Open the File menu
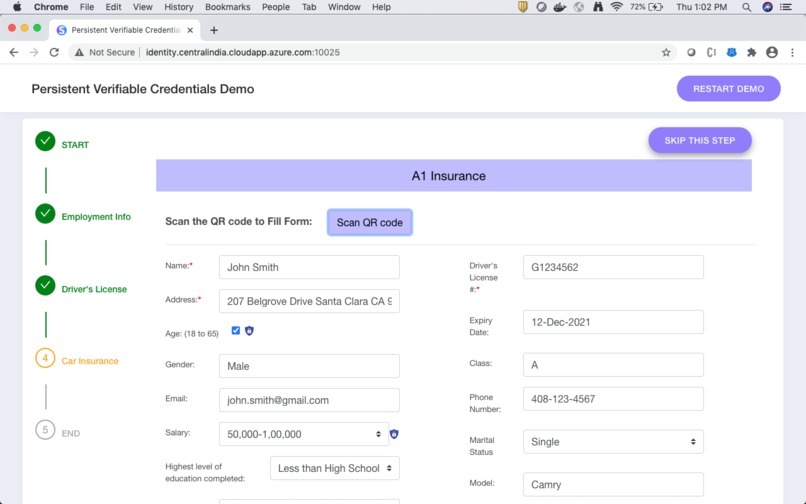Screen dimensions: 806x504 tap(87, 7)
